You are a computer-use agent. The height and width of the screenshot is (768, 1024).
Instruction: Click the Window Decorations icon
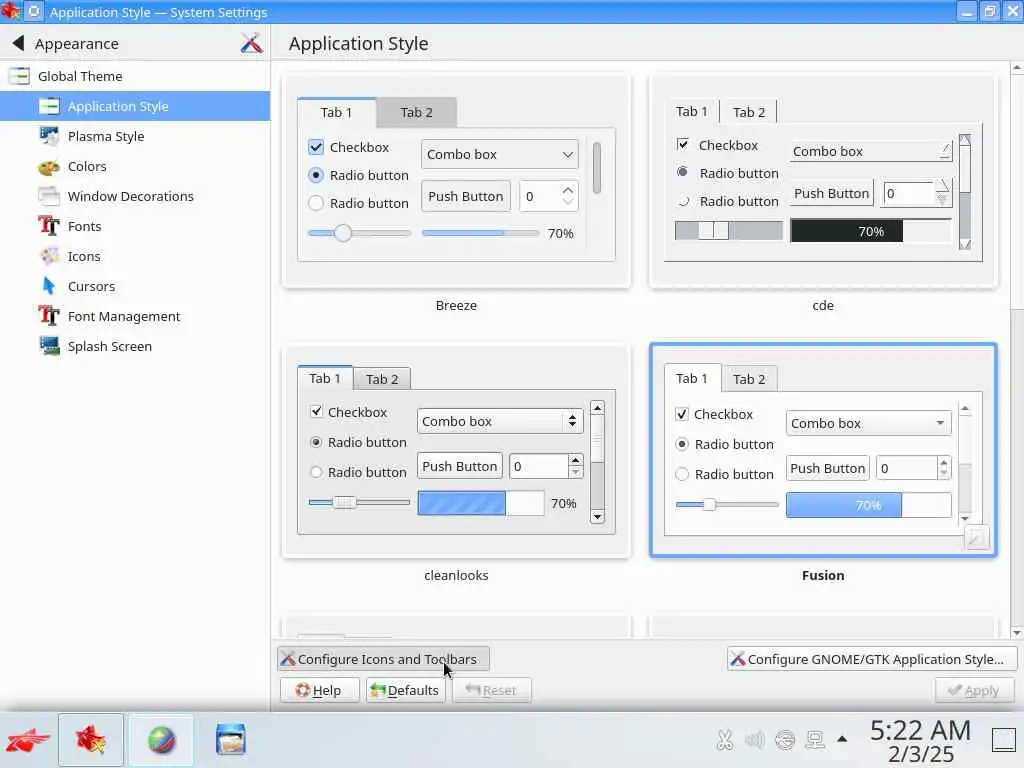tap(49, 196)
